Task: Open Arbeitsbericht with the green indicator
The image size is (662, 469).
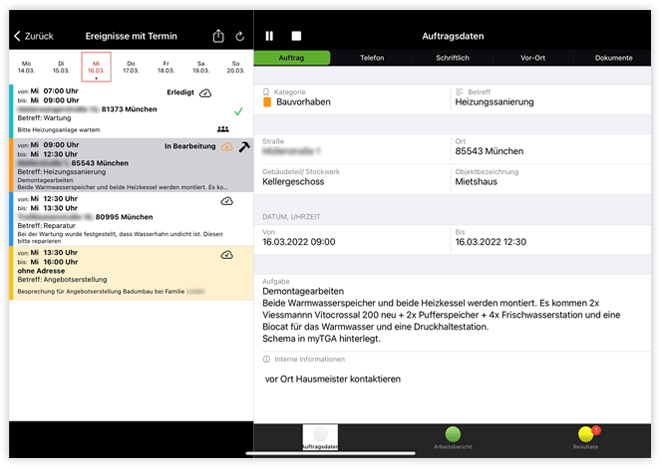Action: (453, 437)
